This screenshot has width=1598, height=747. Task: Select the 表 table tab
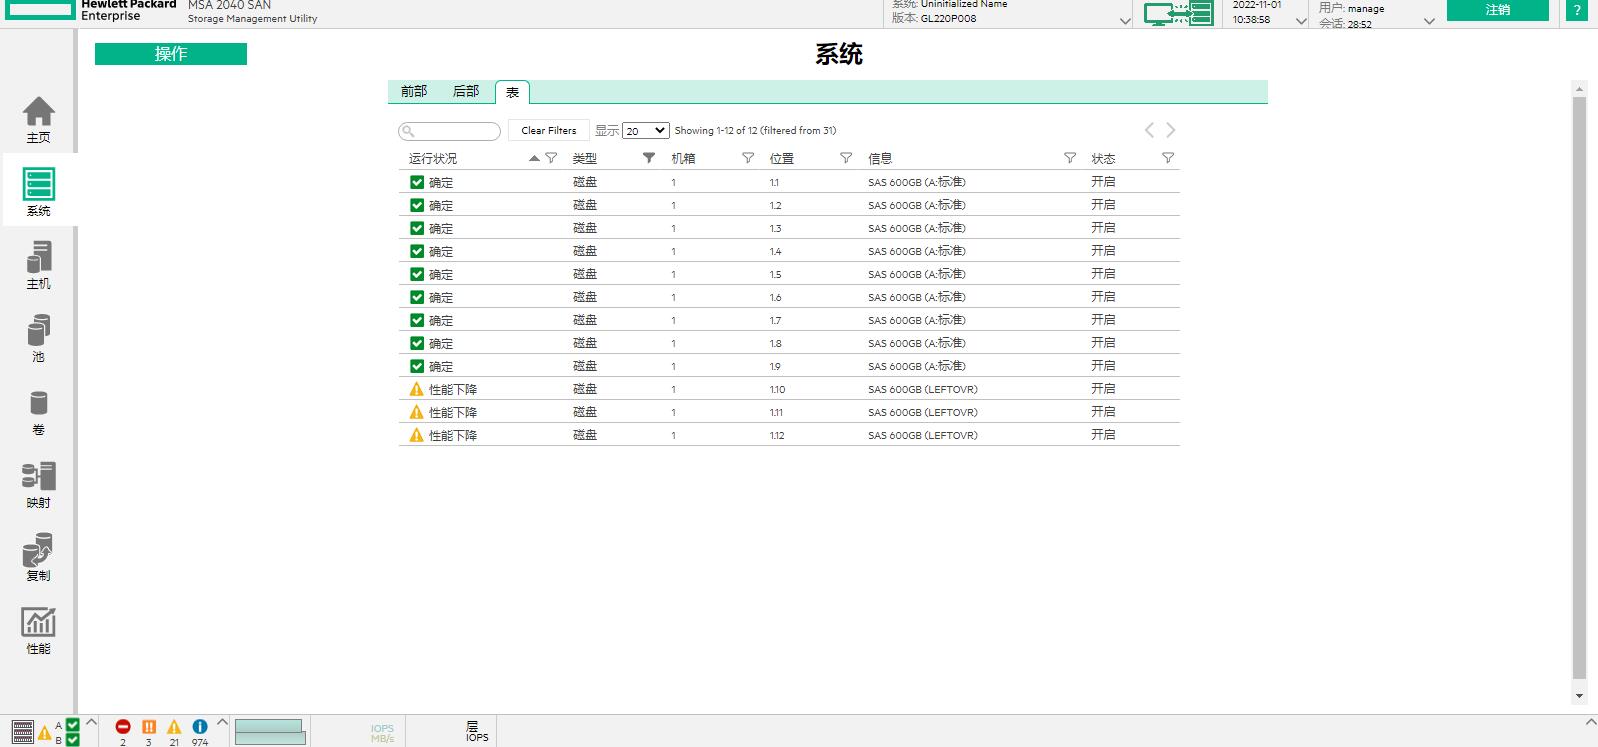(x=512, y=92)
